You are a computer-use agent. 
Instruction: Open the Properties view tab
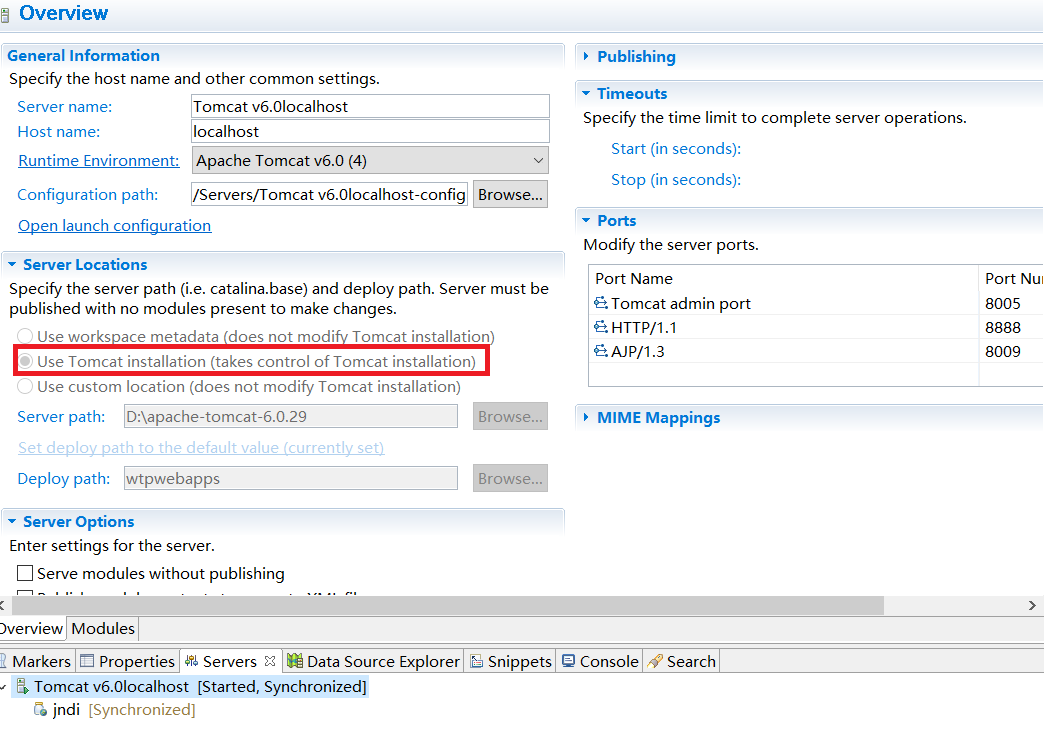pos(127,661)
